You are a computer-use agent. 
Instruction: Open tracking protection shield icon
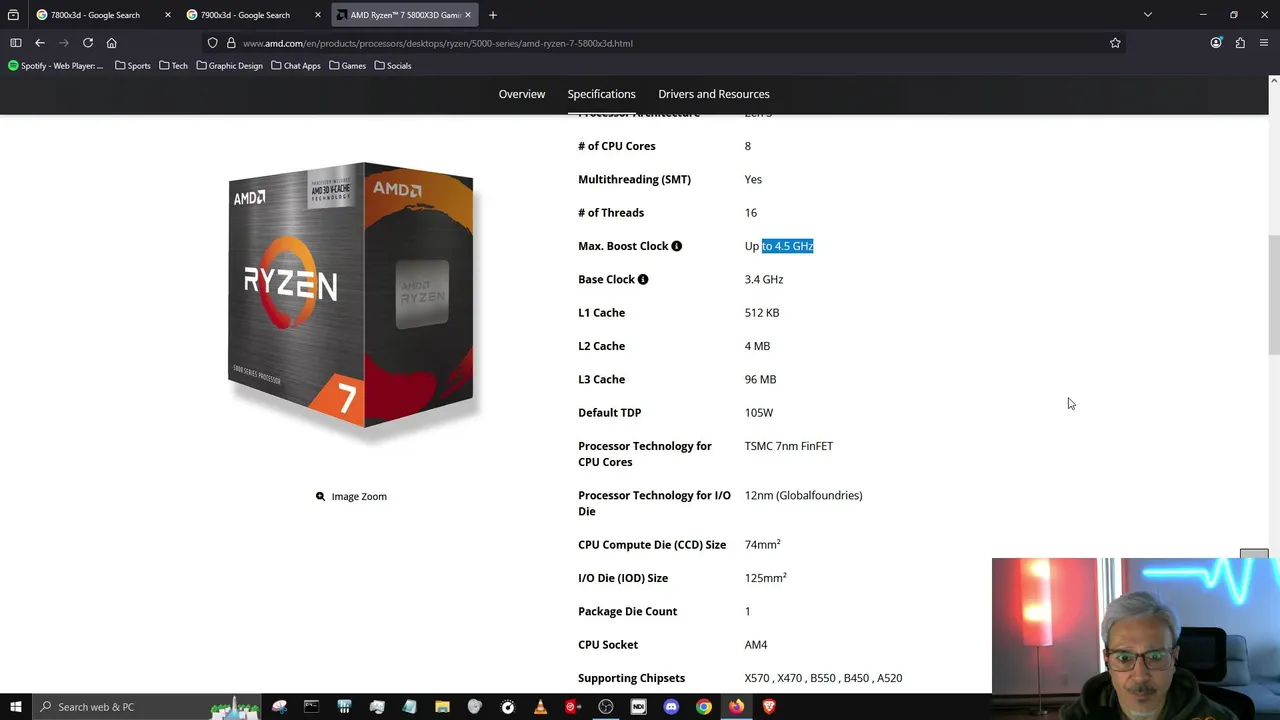click(x=213, y=43)
